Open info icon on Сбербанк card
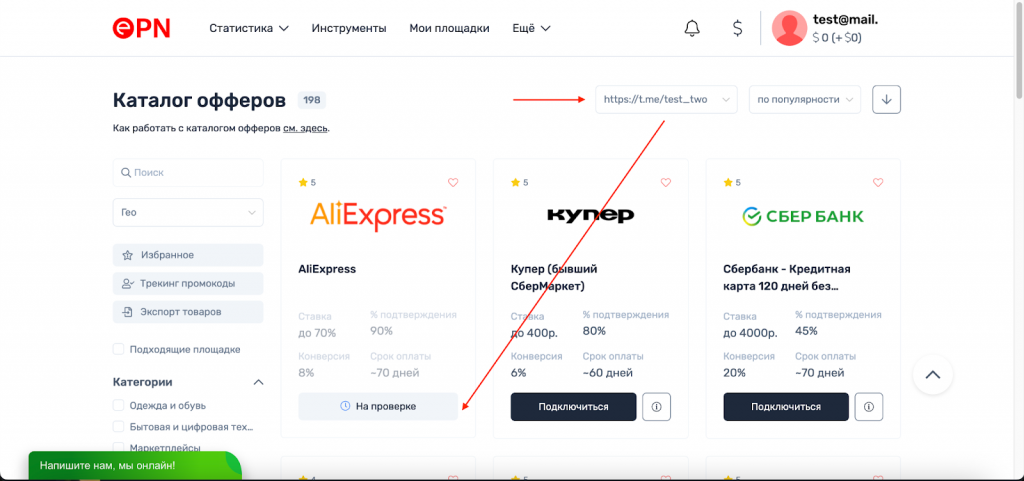 pos(869,407)
